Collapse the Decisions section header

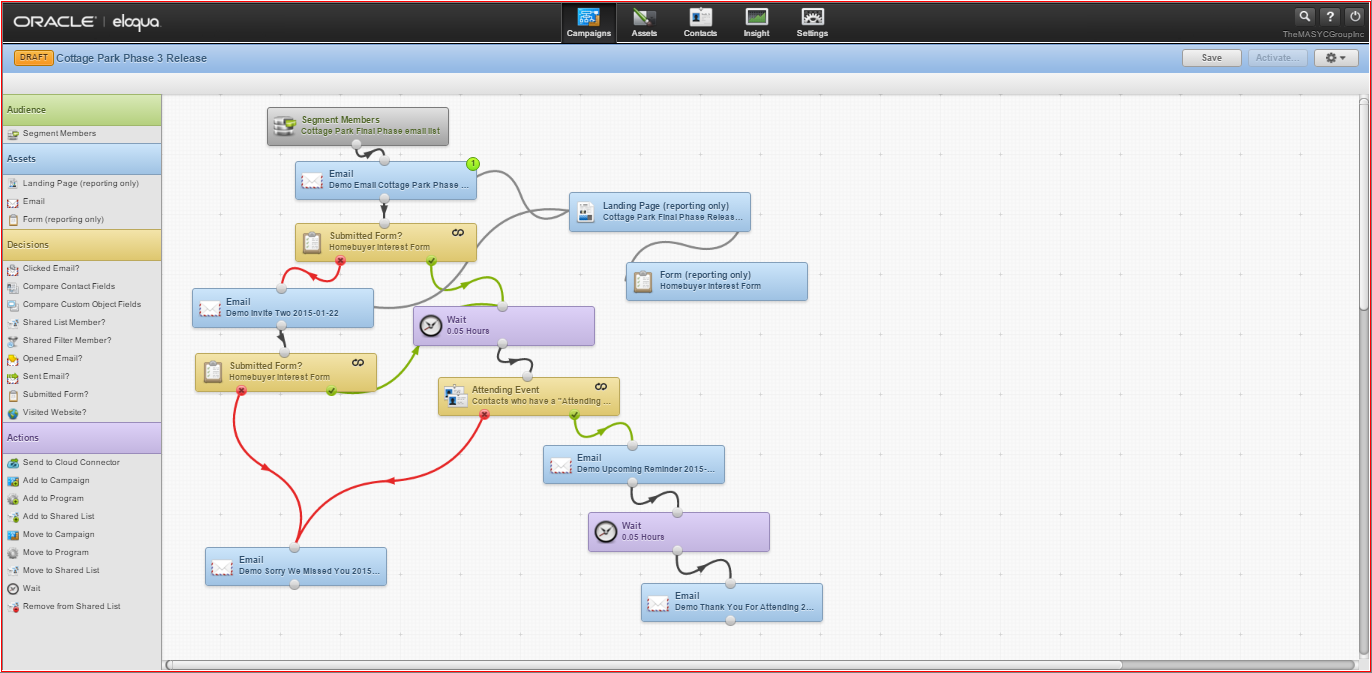[81, 244]
